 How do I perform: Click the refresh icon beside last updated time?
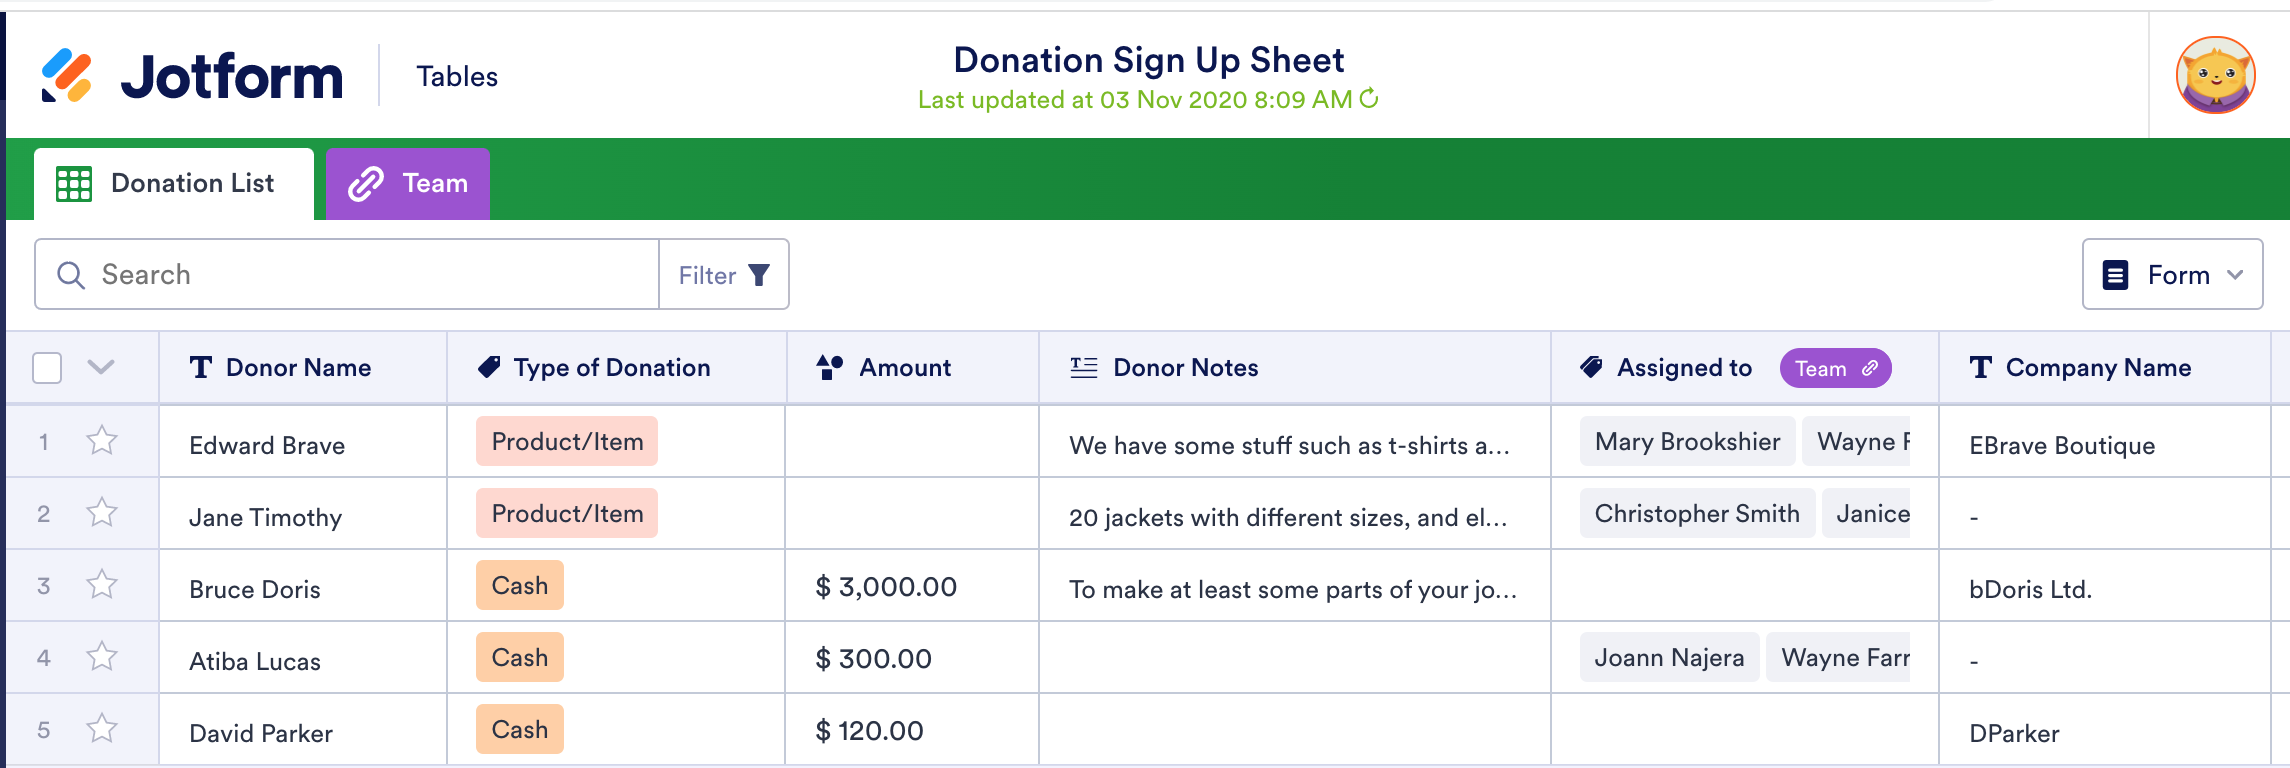(1369, 98)
